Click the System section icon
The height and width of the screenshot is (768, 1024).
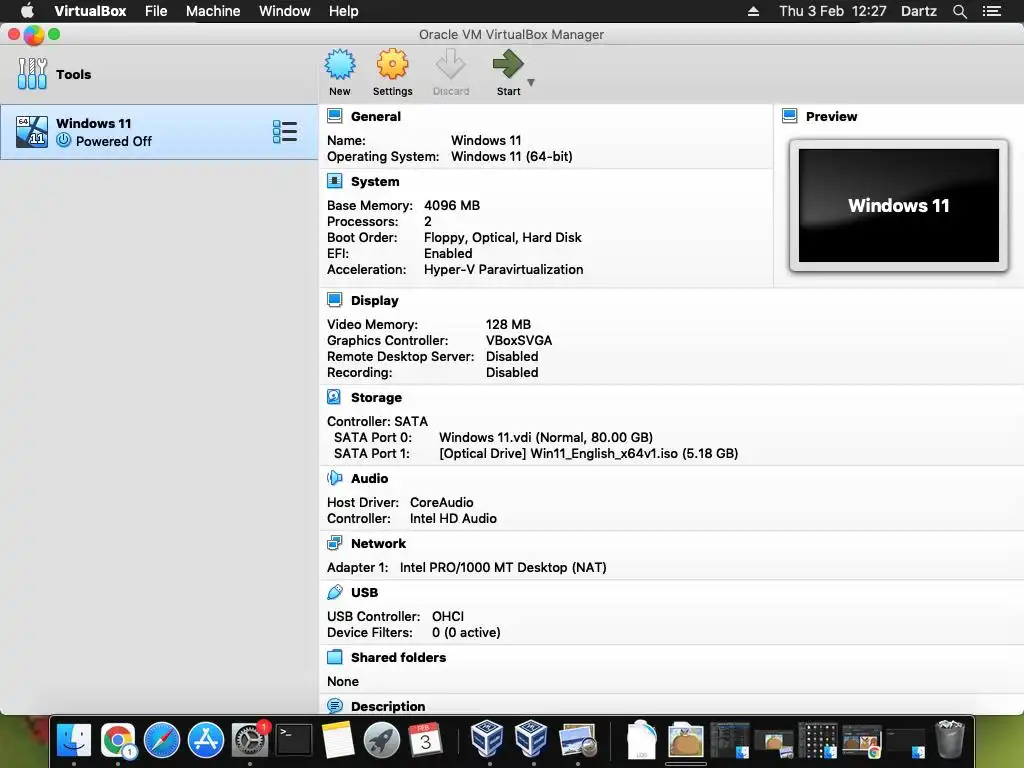(x=334, y=181)
